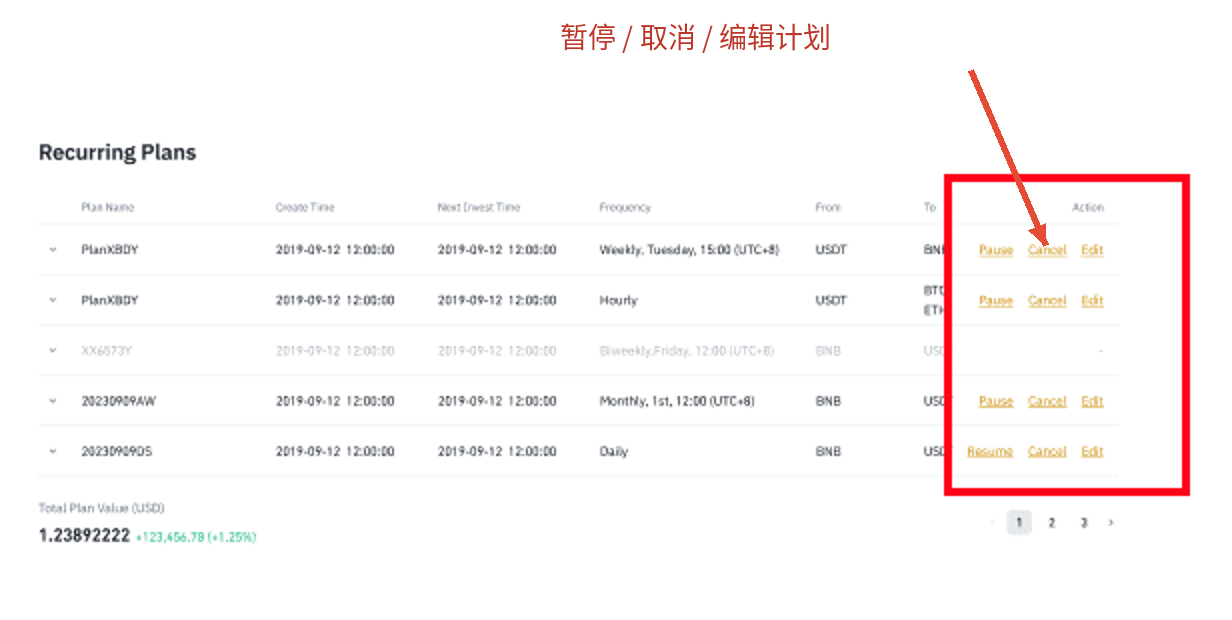Expand the PlanXBDY row with Weekly Tuesday frequency
Image resolution: width=1232 pixels, height=620 pixels.
pyautogui.click(x=53, y=250)
